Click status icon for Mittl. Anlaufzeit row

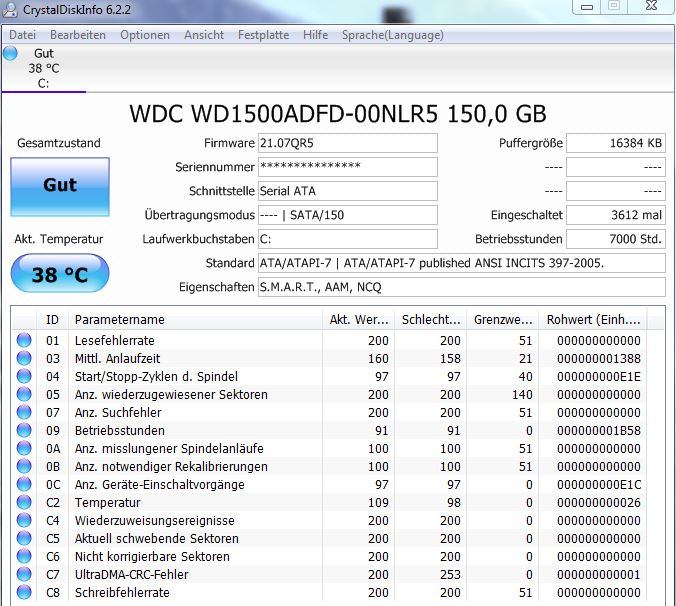point(24,358)
